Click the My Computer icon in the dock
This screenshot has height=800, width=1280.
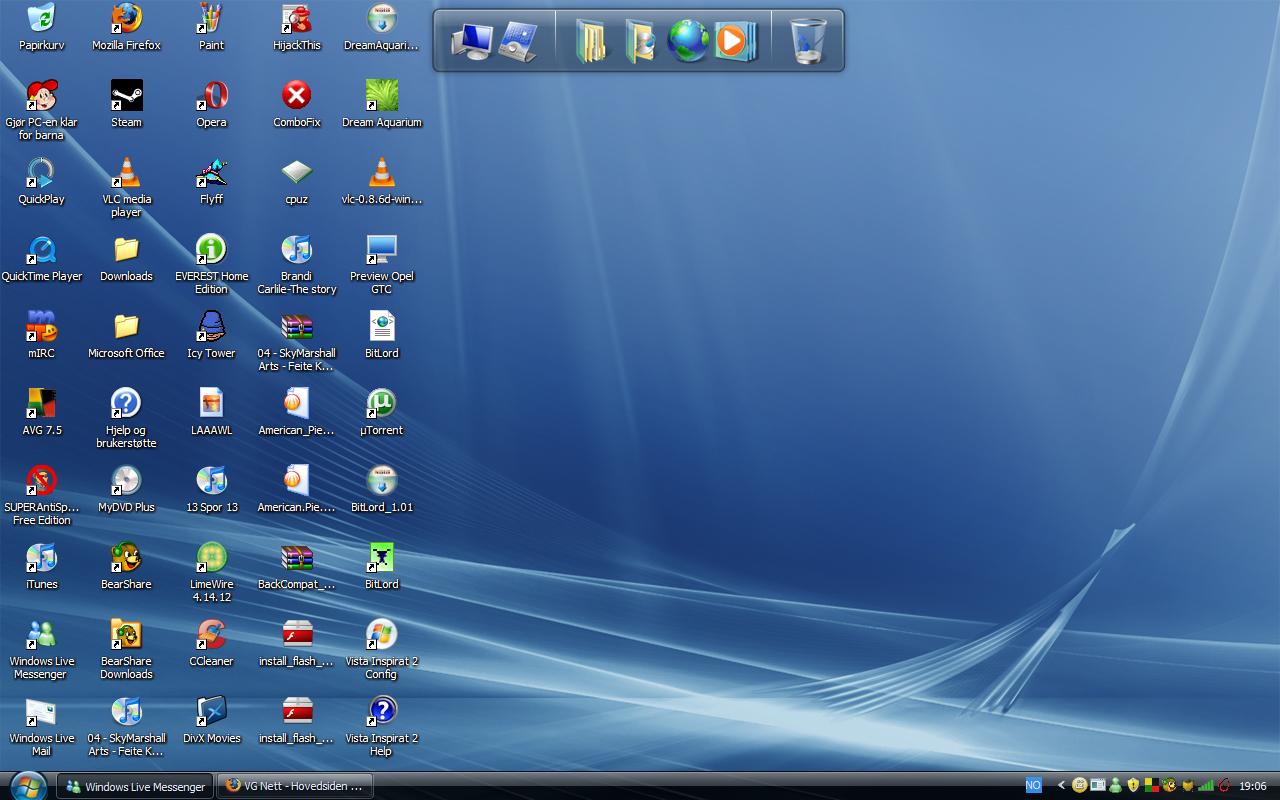(471, 41)
